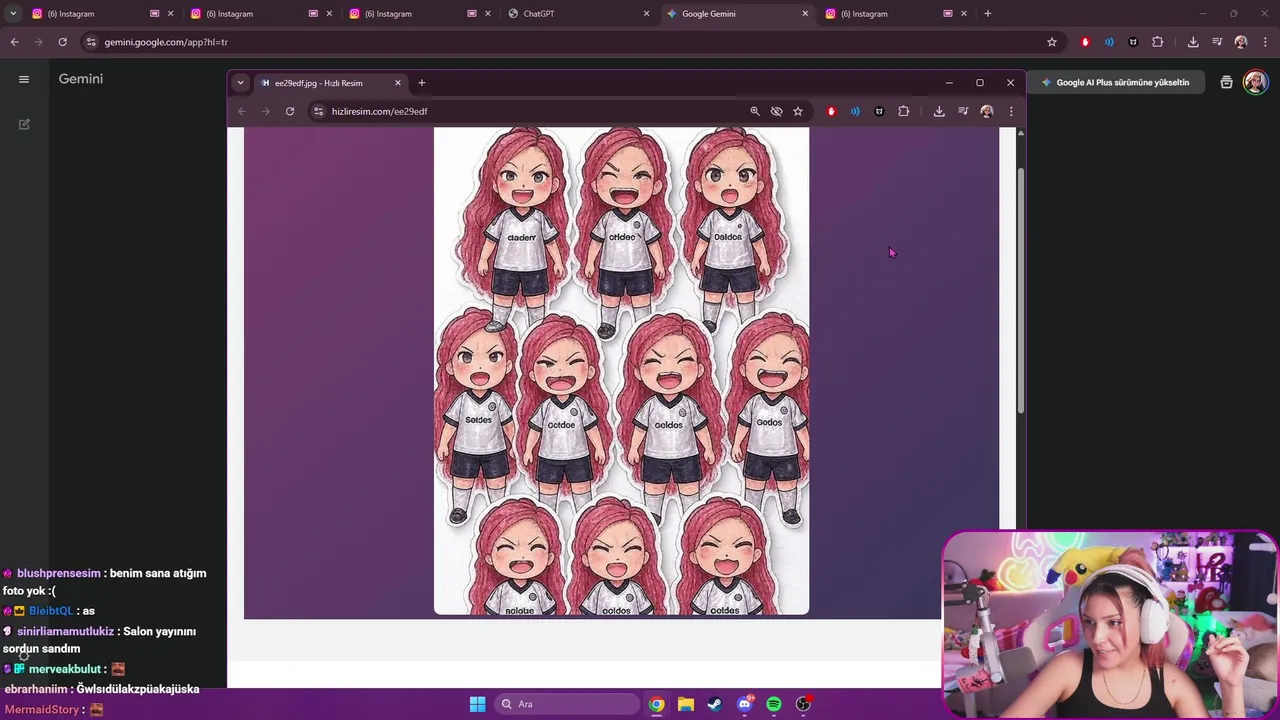Open Gemini main menu hamburger icon

coord(24,79)
